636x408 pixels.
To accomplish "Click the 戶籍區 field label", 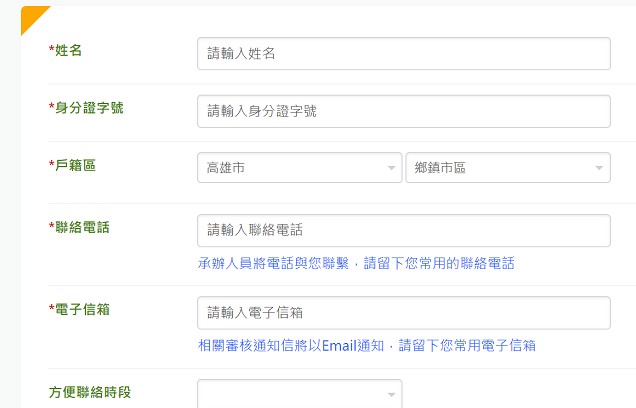I will (76, 165).
